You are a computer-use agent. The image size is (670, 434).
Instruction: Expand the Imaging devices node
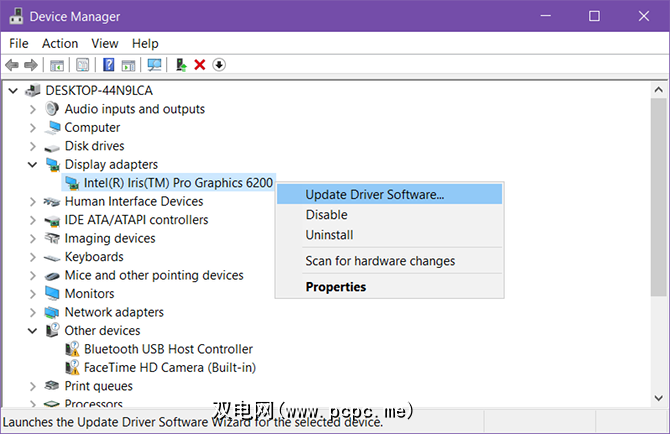[x=32, y=238]
